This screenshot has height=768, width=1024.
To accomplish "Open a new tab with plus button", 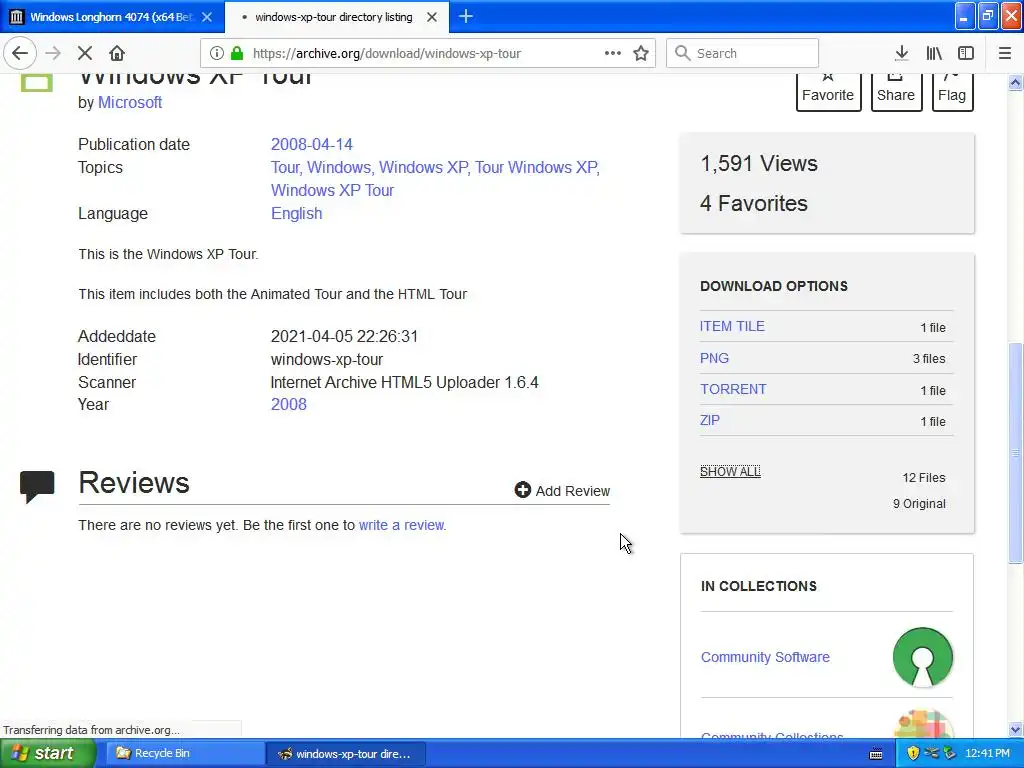I will pyautogui.click(x=466, y=16).
